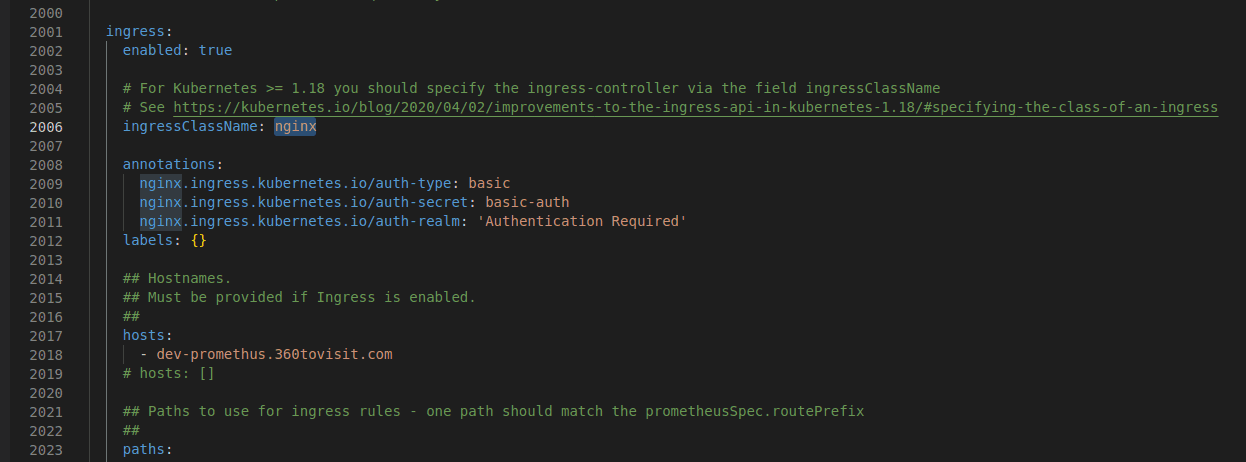Image resolution: width=1246 pixels, height=462 pixels.
Task: Place cursor on the "true" value of enabled
Action: point(215,51)
